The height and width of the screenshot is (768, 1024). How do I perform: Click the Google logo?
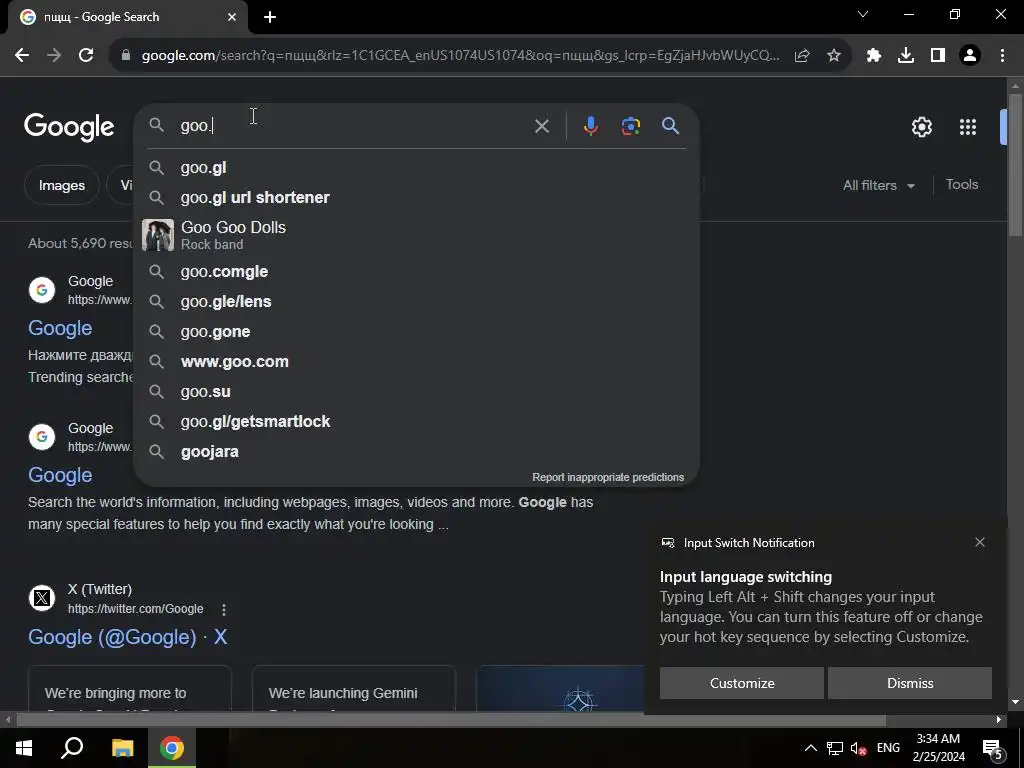(69, 127)
